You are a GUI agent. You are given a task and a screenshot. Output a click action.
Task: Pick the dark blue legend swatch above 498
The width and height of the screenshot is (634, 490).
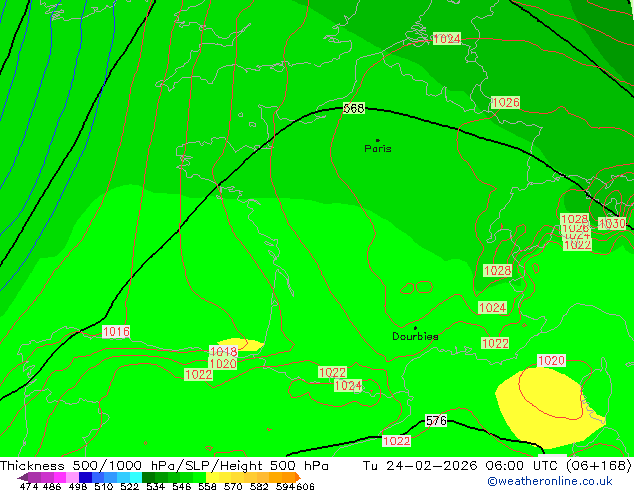85,477
